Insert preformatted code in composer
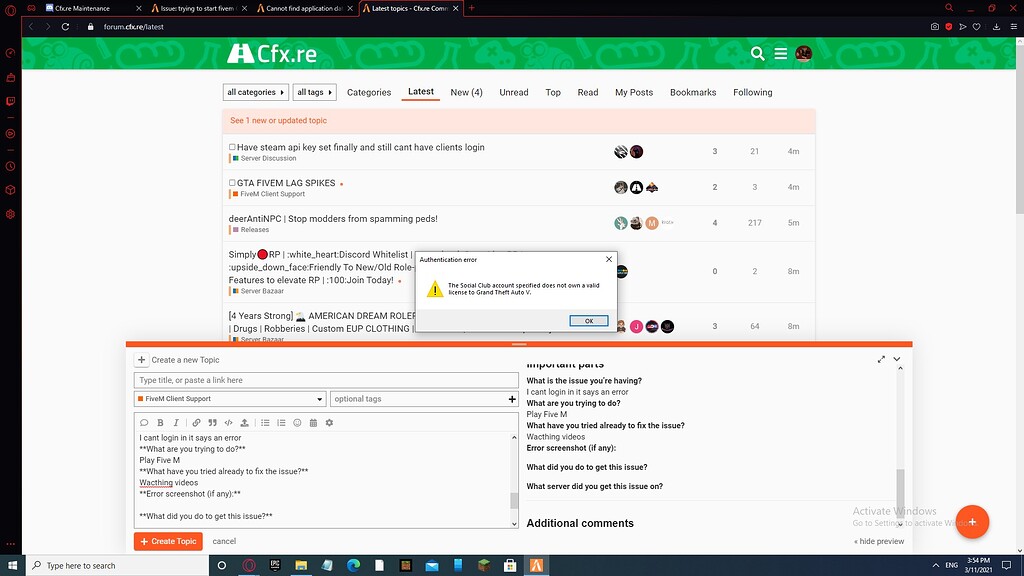Image resolution: width=1024 pixels, height=576 pixels. (229, 423)
